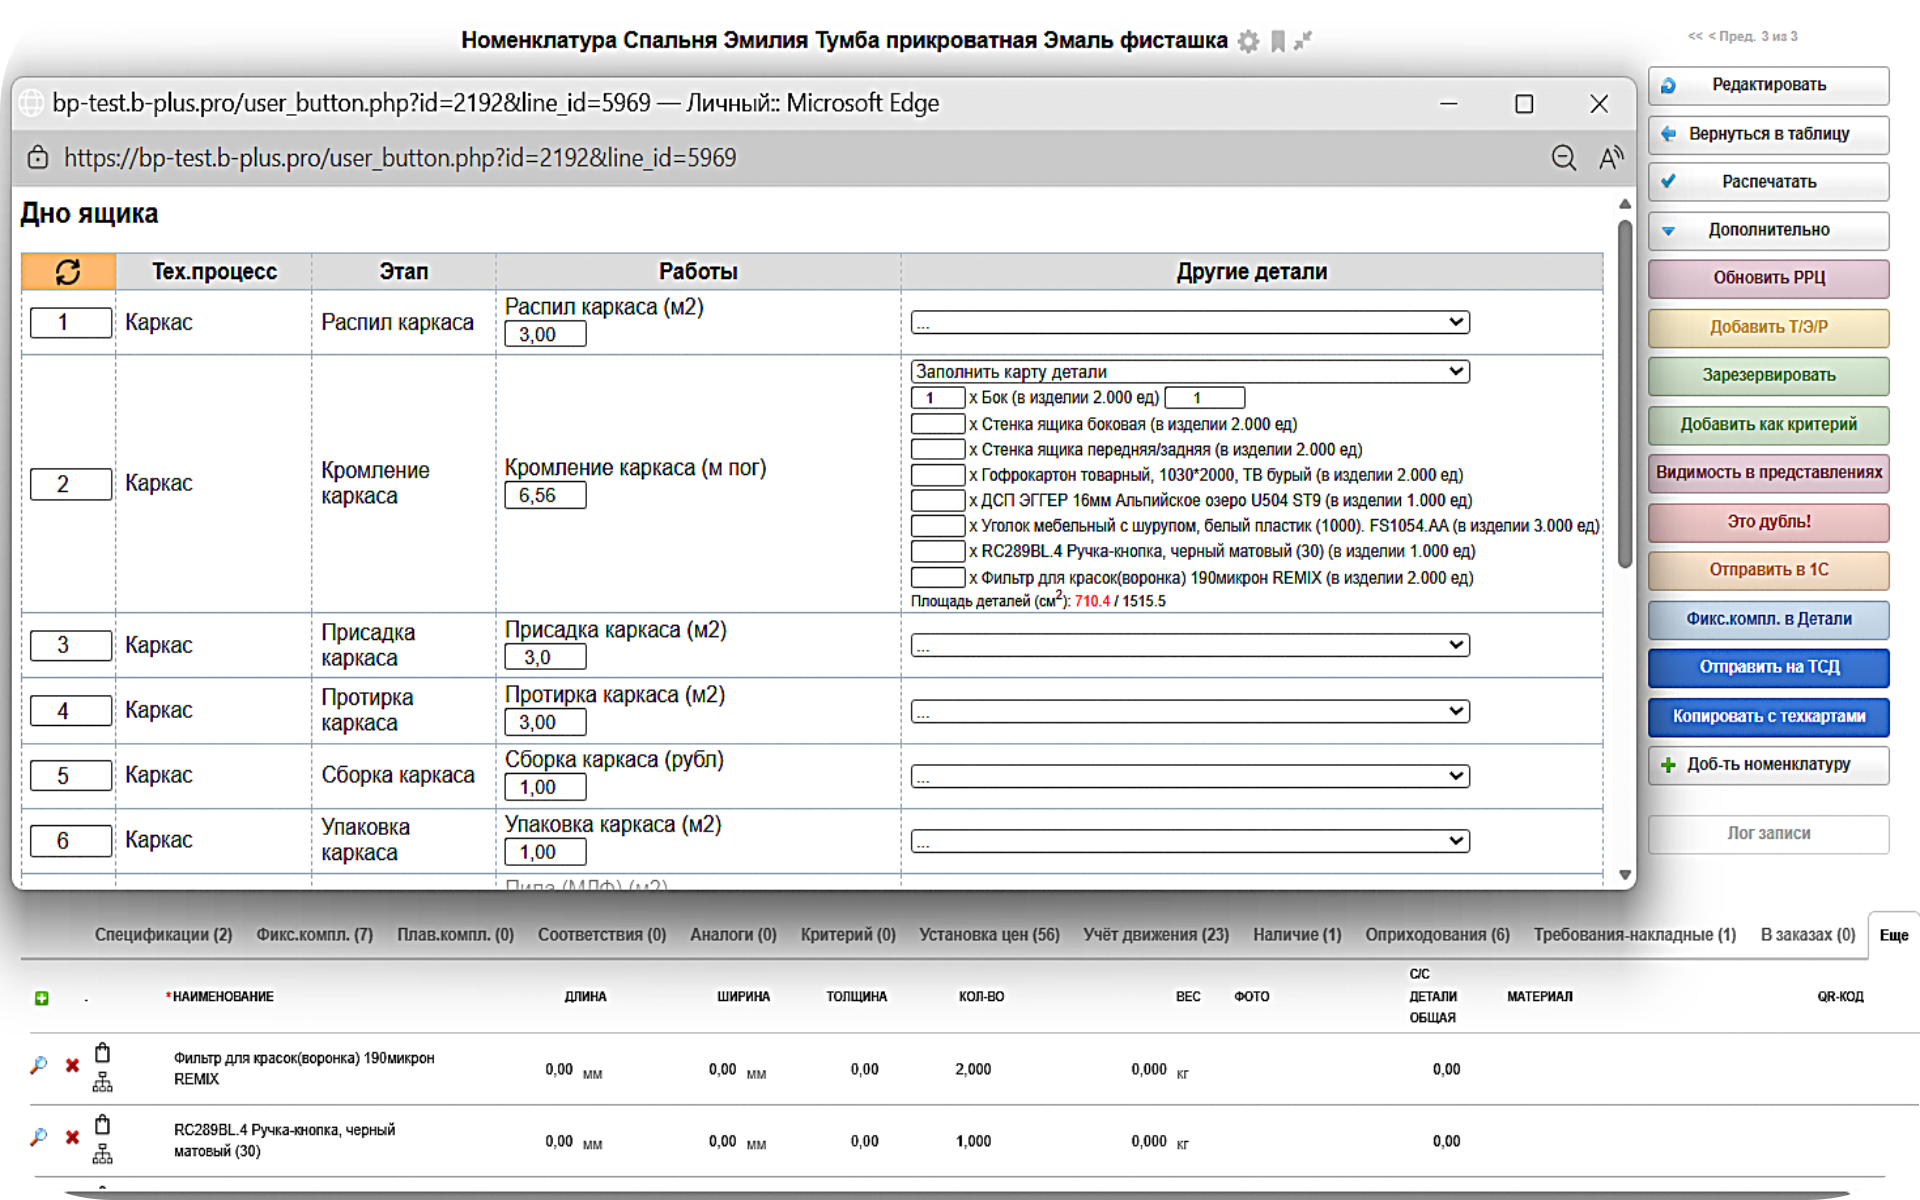Viewport: 1920px width, 1200px height.
Task: Open the Установка цен (56) tab
Action: point(989,934)
